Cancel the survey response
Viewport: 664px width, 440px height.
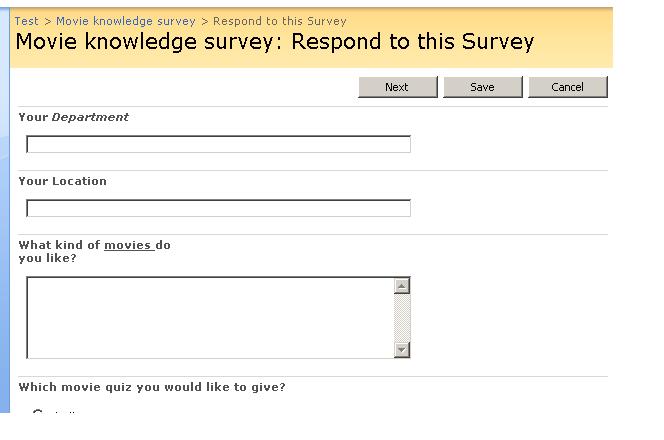(x=568, y=87)
